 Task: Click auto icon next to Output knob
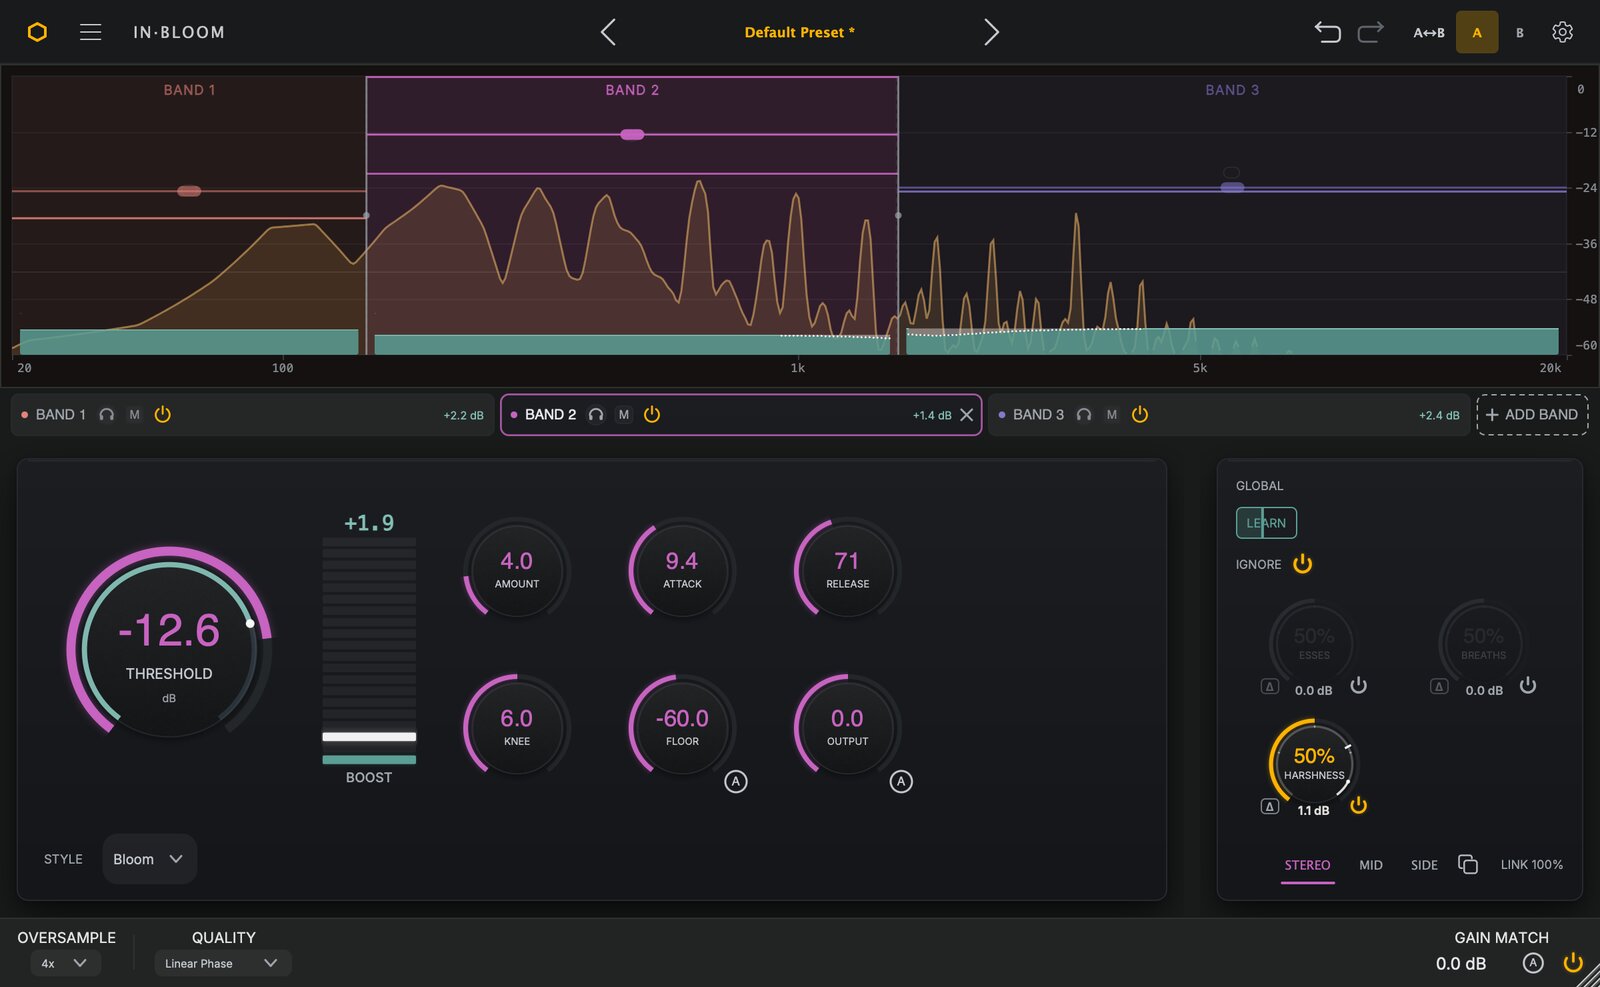point(901,781)
